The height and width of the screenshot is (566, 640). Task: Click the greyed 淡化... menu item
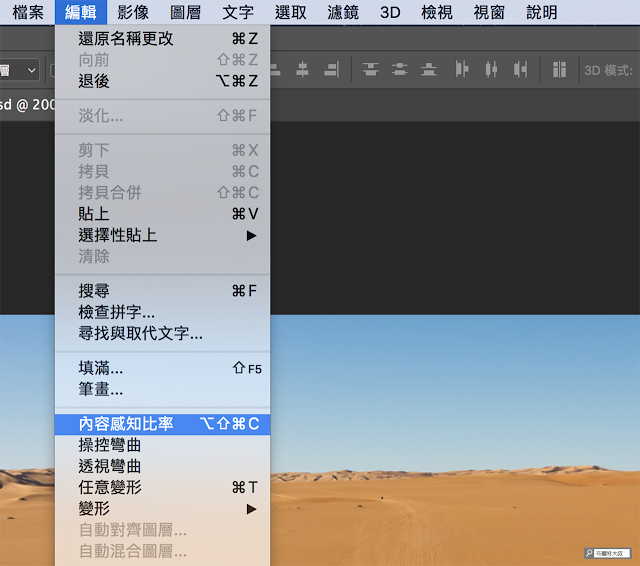pyautogui.click(x=162, y=116)
